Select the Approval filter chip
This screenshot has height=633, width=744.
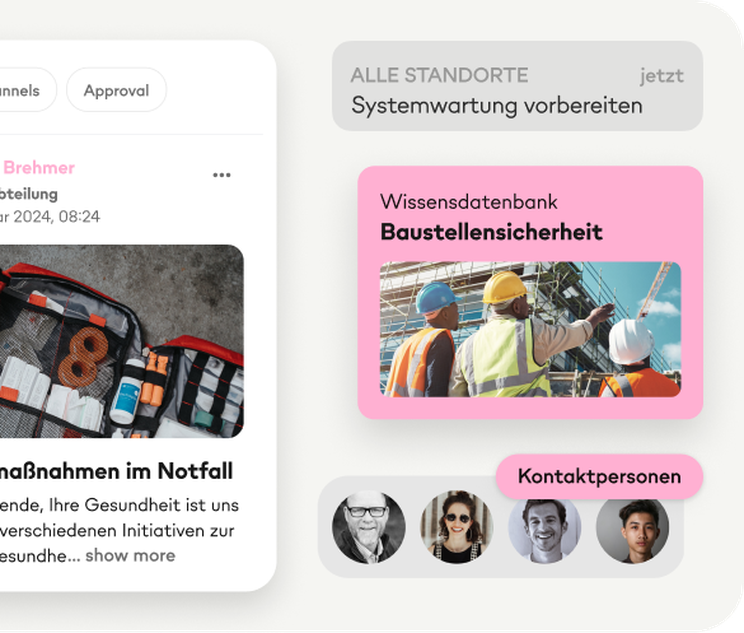[x=116, y=90]
